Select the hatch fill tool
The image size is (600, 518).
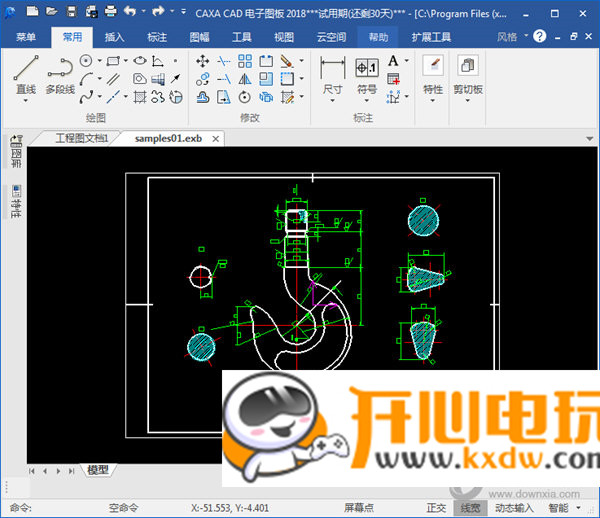(140, 97)
